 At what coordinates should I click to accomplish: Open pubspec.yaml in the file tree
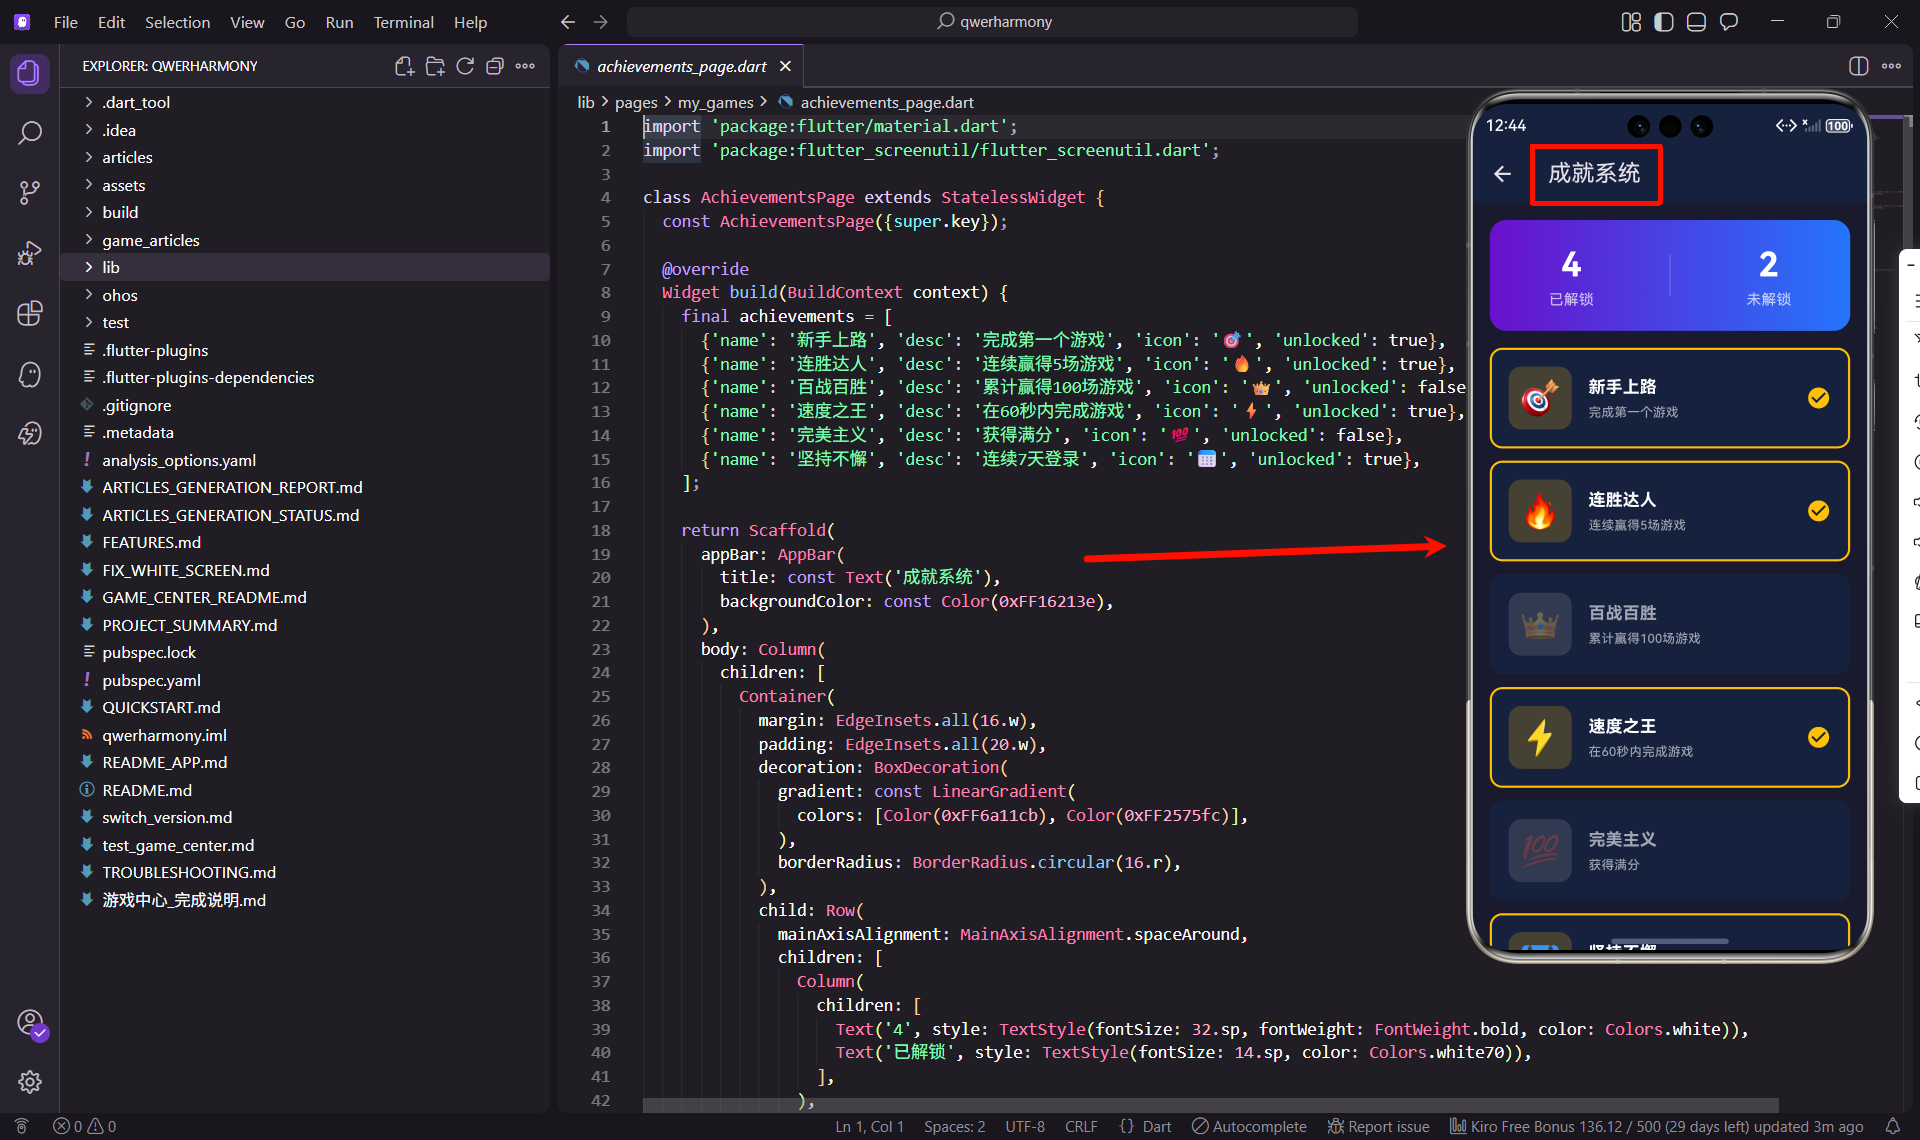pos(151,680)
